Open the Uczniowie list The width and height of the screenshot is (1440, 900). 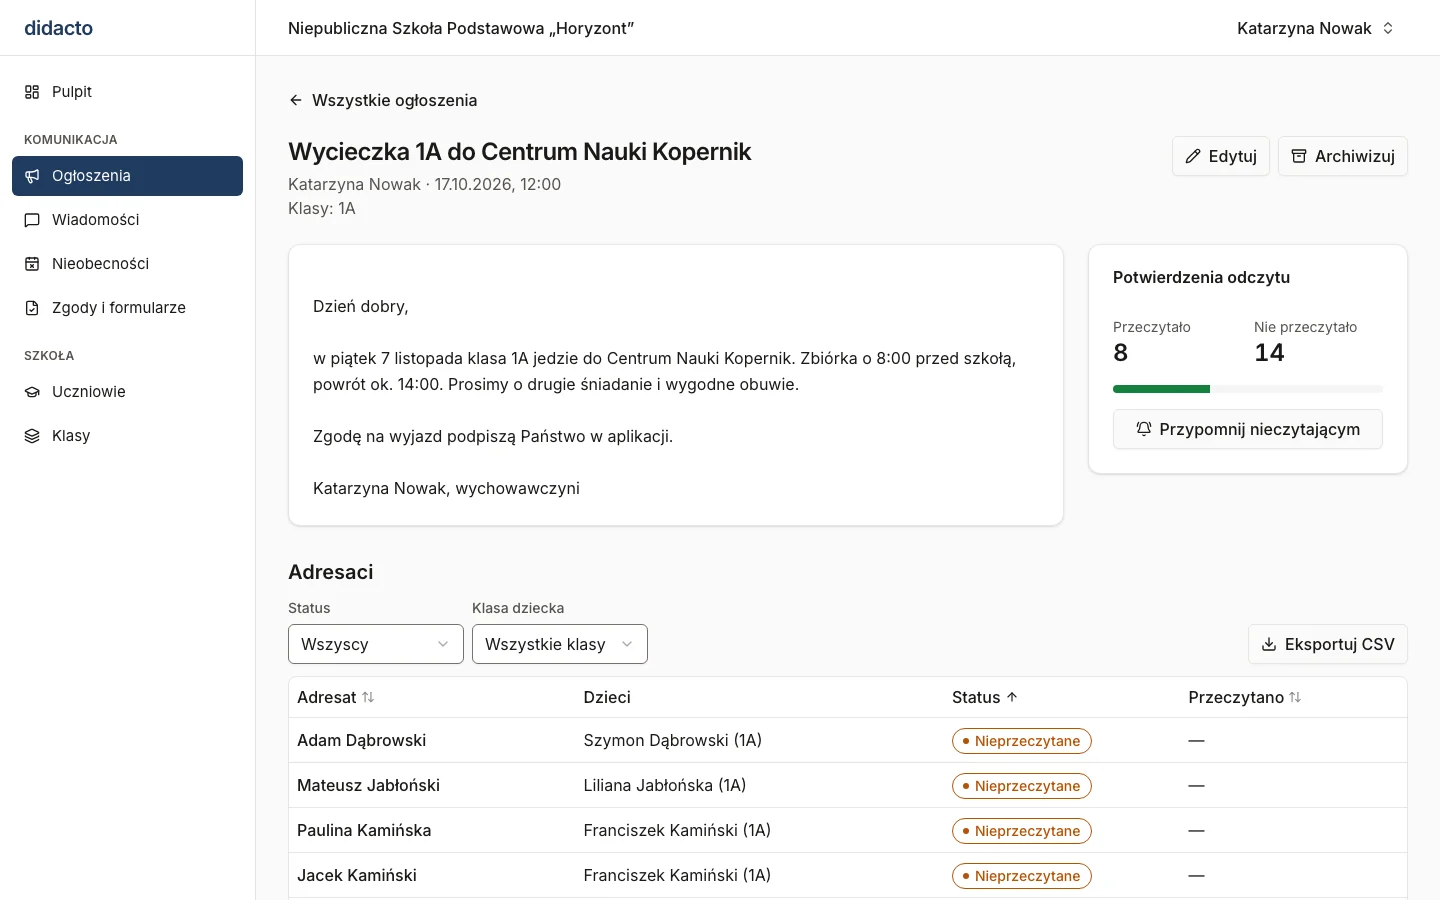click(x=128, y=392)
